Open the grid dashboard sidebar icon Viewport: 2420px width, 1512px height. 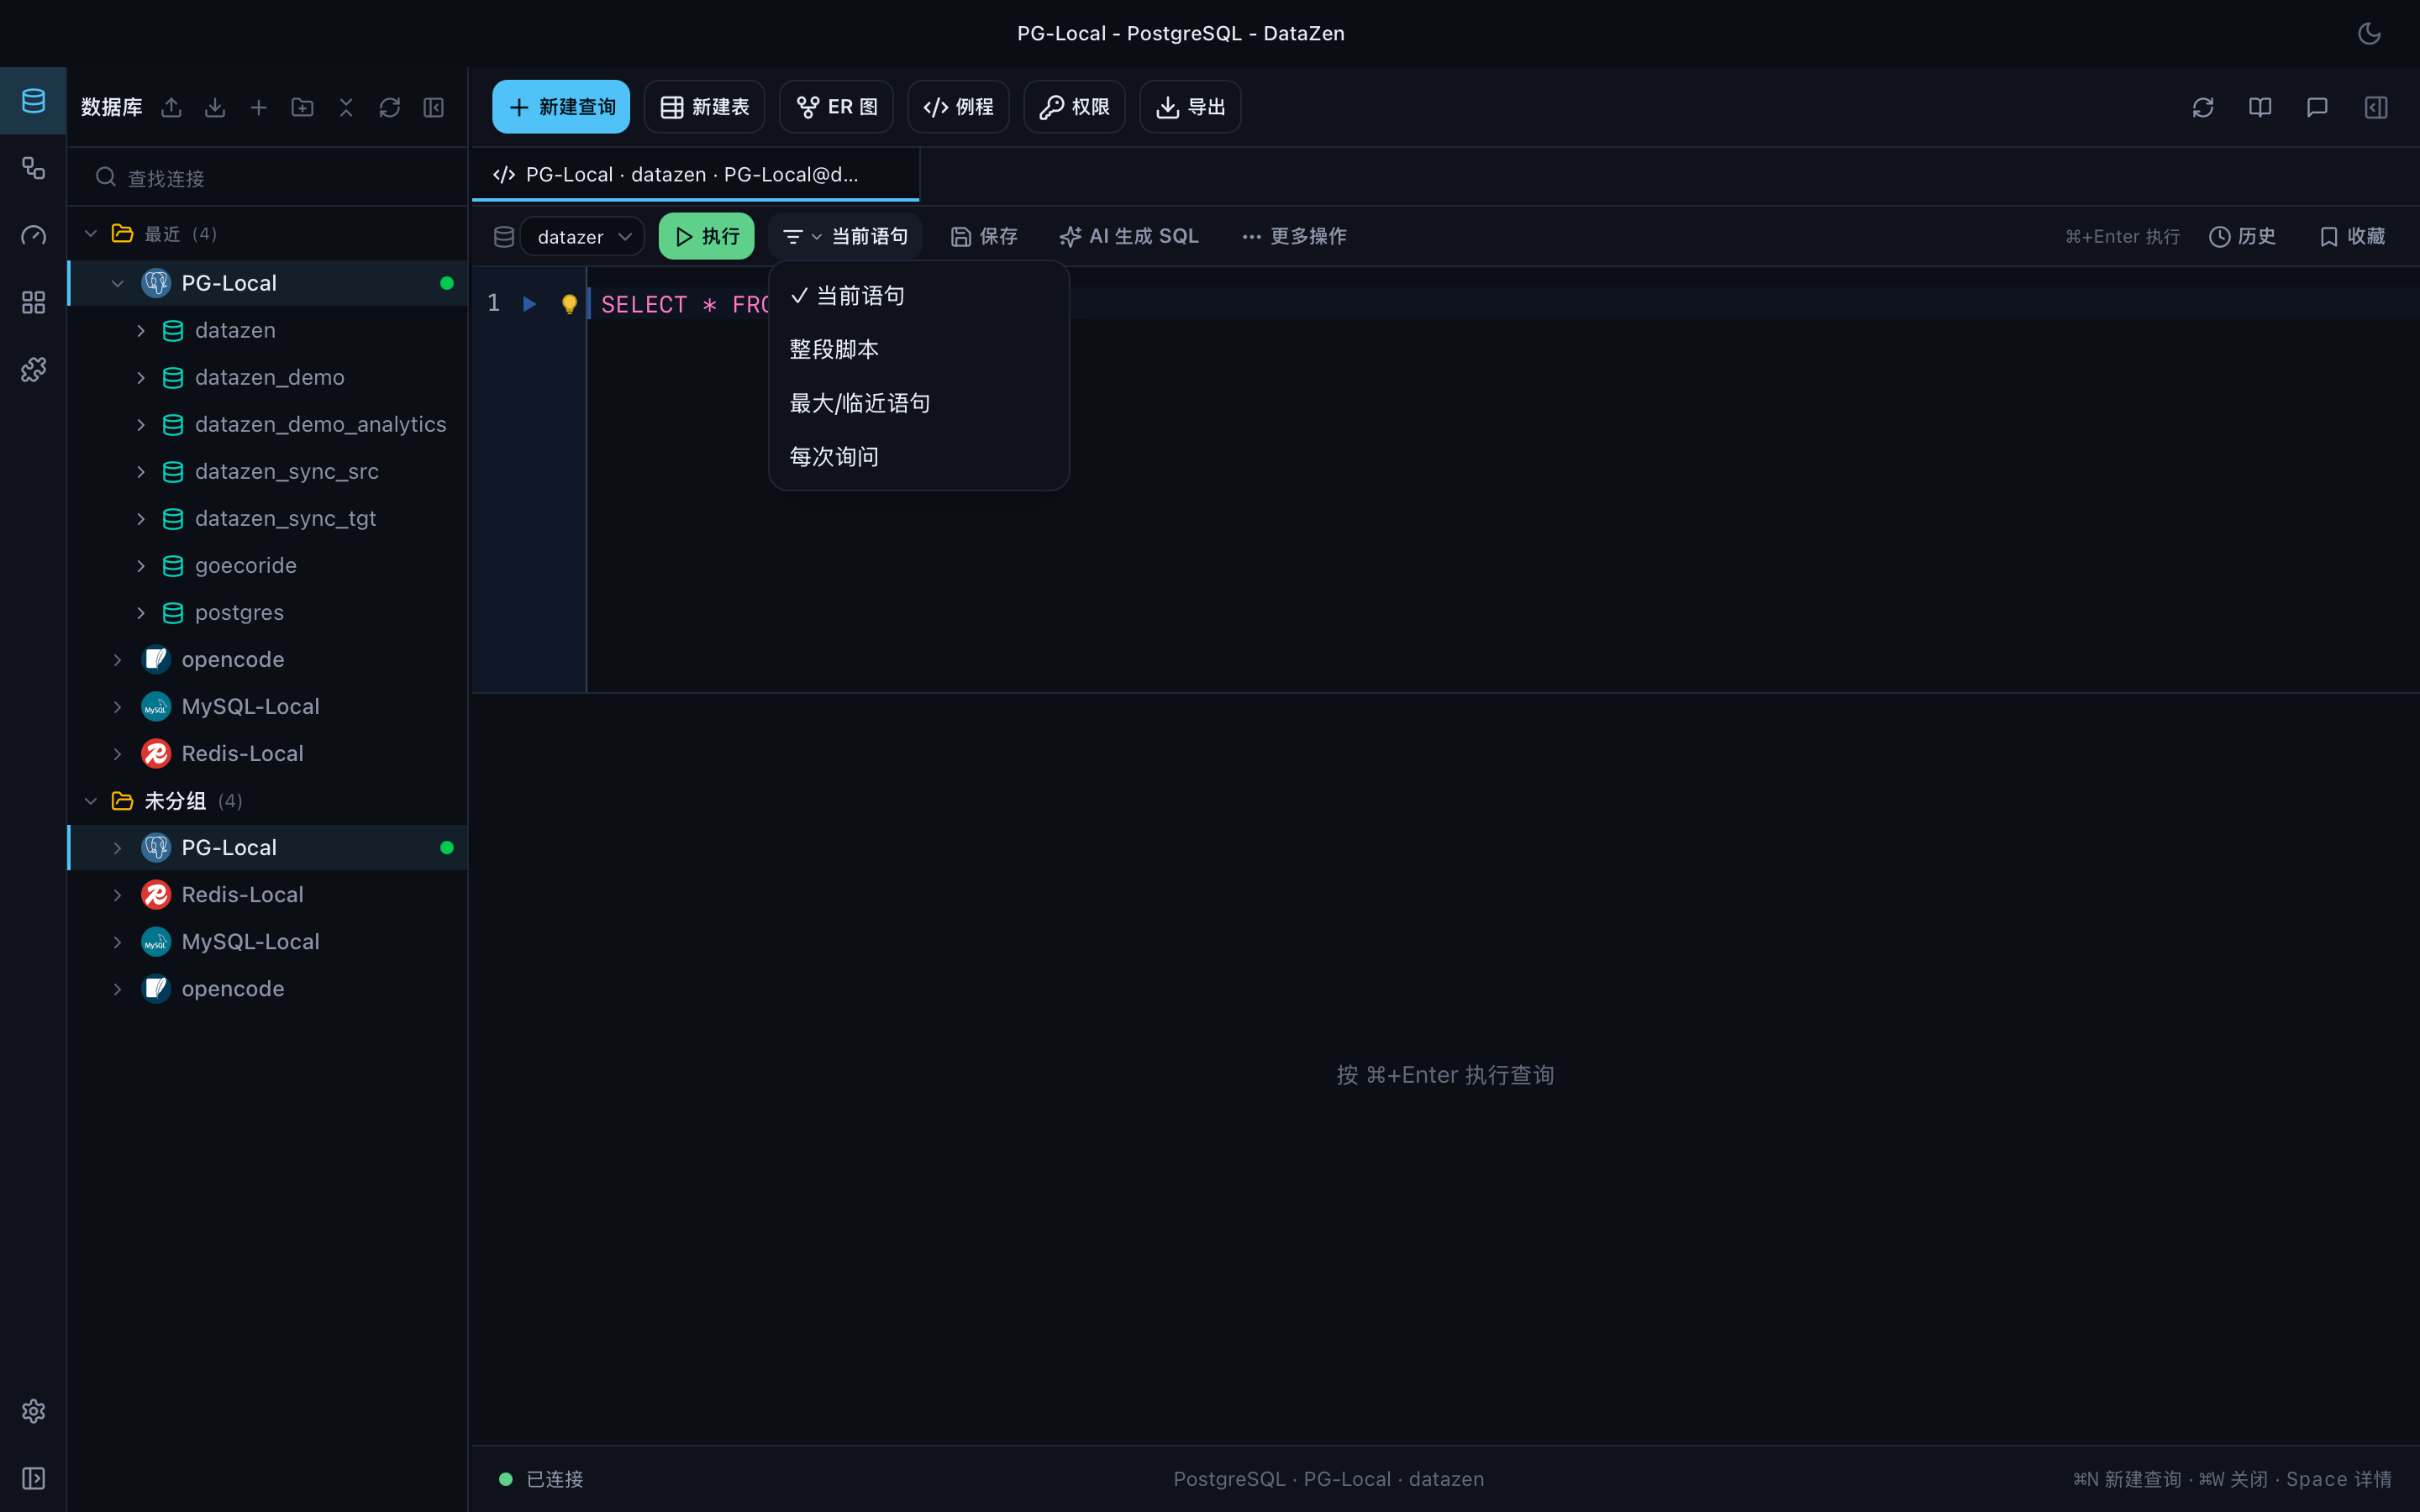[33, 302]
